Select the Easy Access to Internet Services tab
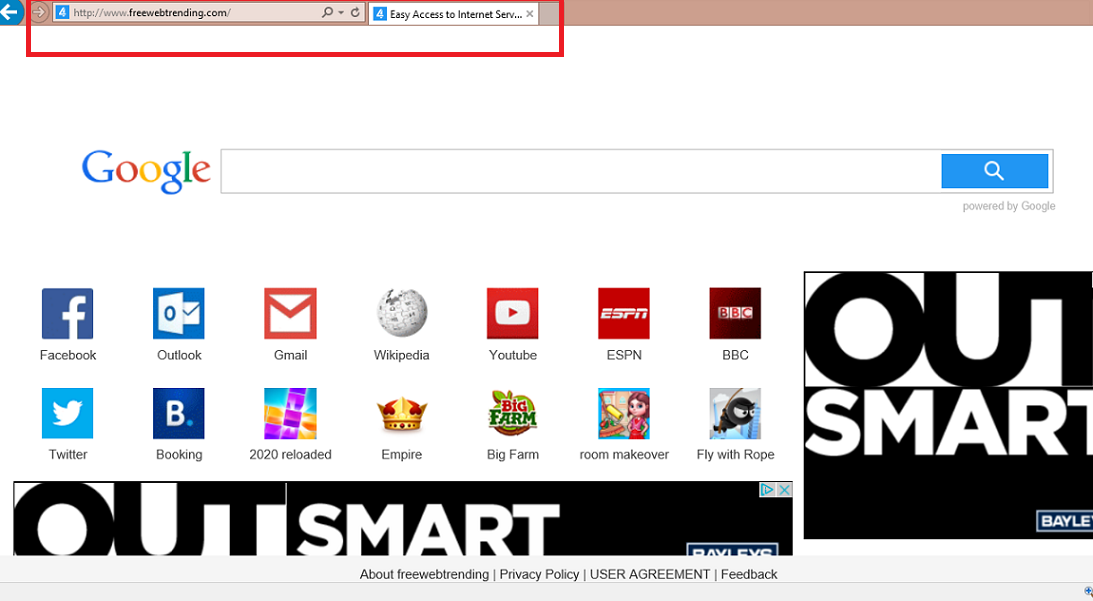The width and height of the screenshot is (1093, 601). (x=454, y=14)
